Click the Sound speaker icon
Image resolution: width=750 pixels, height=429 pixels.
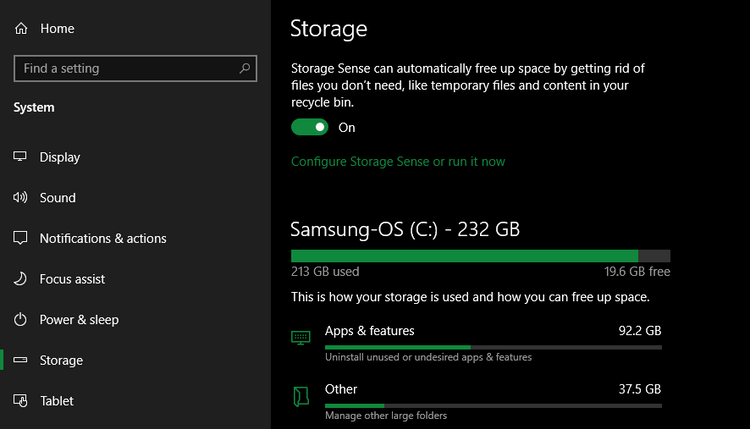[x=20, y=198]
